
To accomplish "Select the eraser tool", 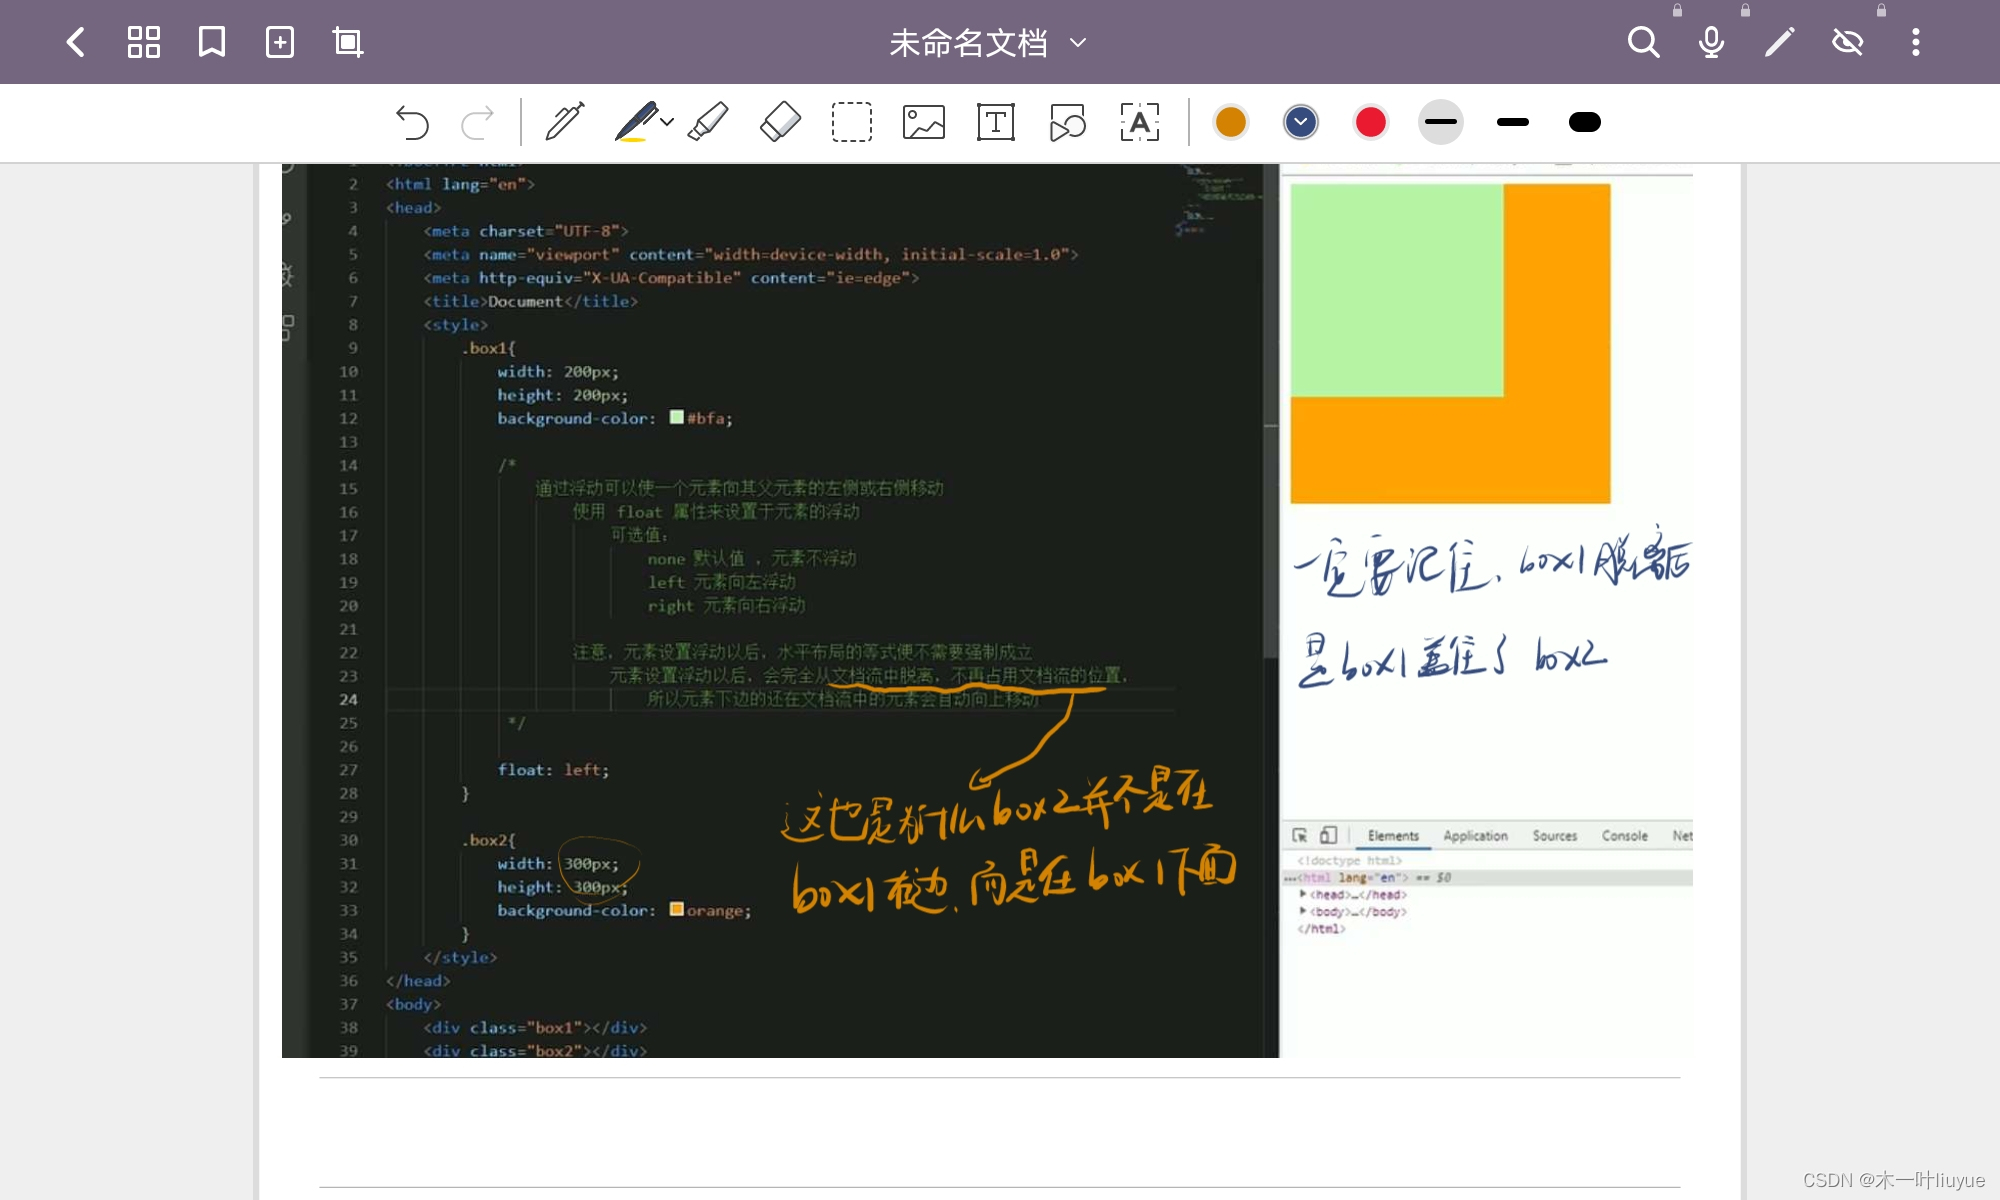I will (781, 122).
